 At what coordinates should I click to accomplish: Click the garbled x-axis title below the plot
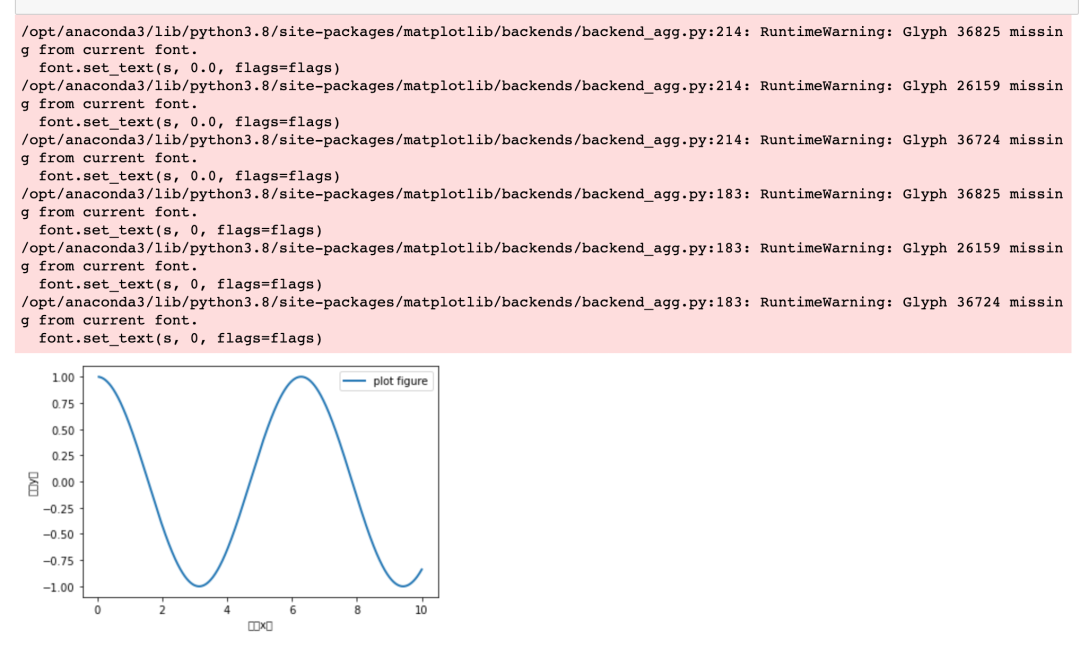point(260,626)
